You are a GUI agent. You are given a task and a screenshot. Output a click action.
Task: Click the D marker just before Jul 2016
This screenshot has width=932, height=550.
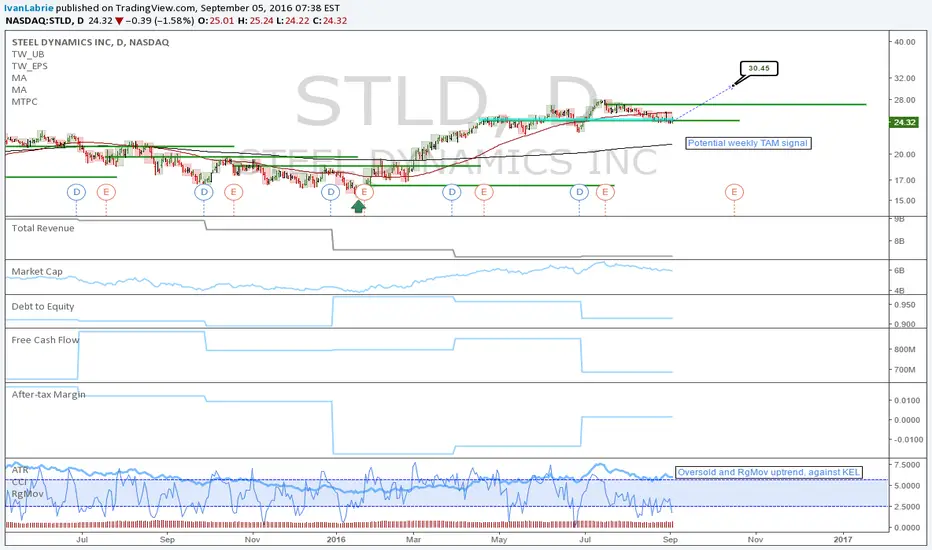pyautogui.click(x=580, y=192)
